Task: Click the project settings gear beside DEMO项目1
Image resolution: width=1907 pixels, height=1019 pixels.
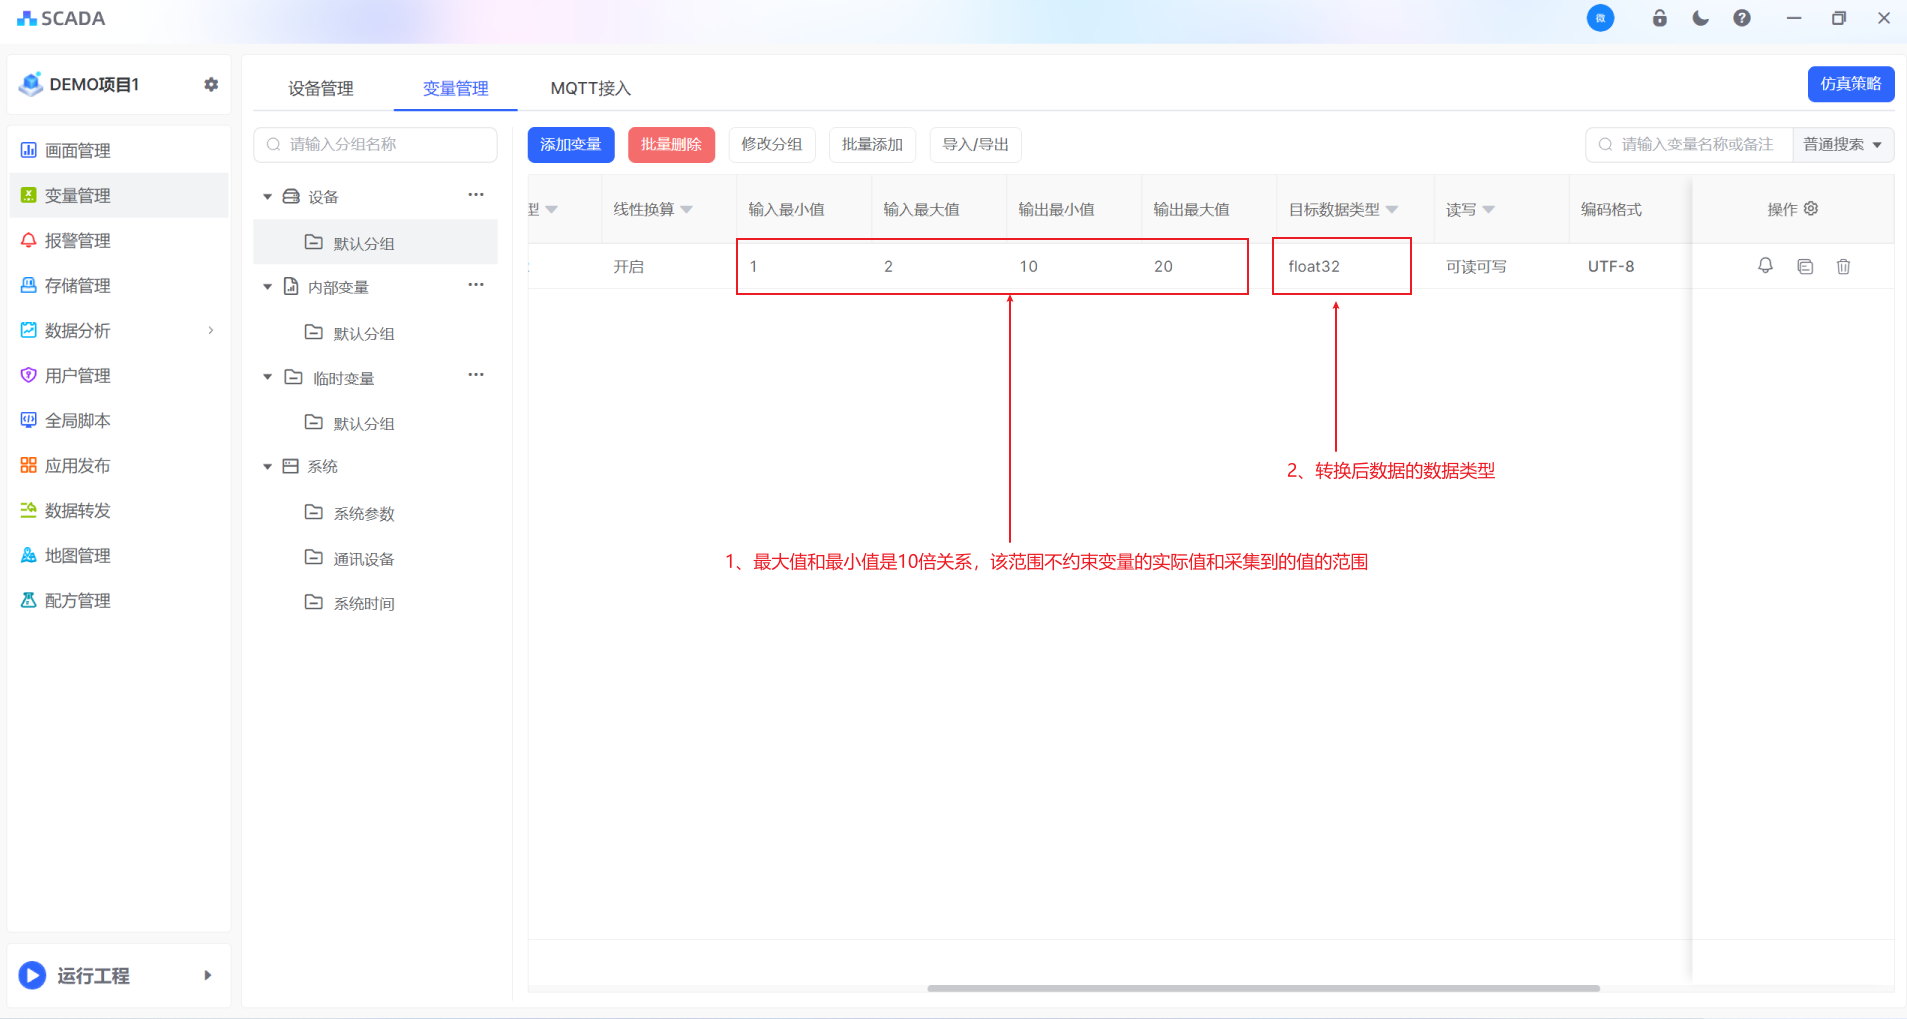Action: 211,85
